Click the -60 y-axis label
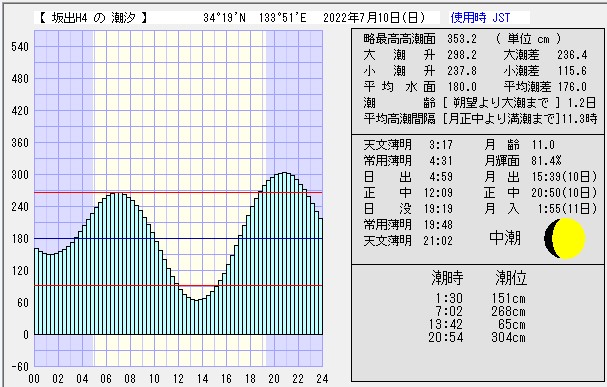This screenshot has height=387, width=607. point(19,366)
